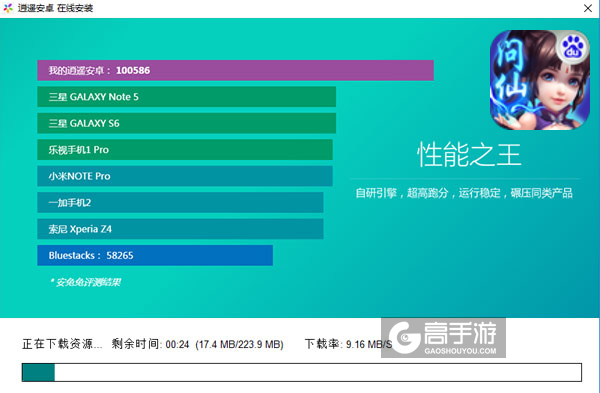Image resolution: width=600 pixels, height=393 pixels.
Task: Select the 三星 GALAXY S6 bar
Action: point(186,123)
